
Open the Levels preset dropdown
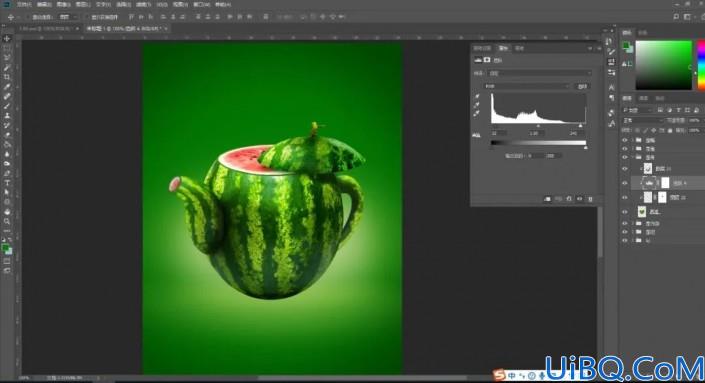539,73
